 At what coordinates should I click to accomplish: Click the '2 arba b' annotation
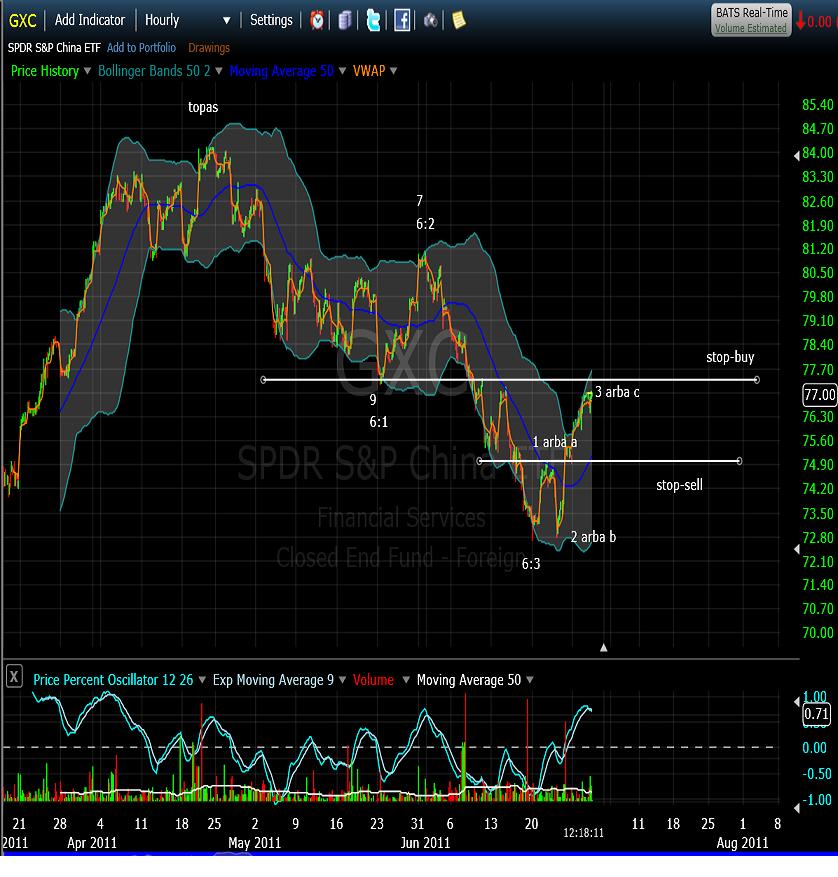click(x=594, y=537)
